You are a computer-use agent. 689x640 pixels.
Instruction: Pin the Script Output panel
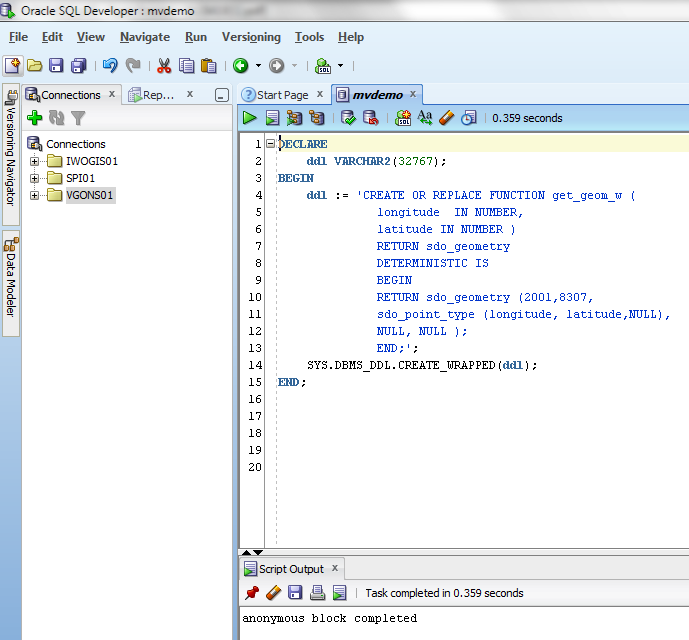(x=251, y=593)
